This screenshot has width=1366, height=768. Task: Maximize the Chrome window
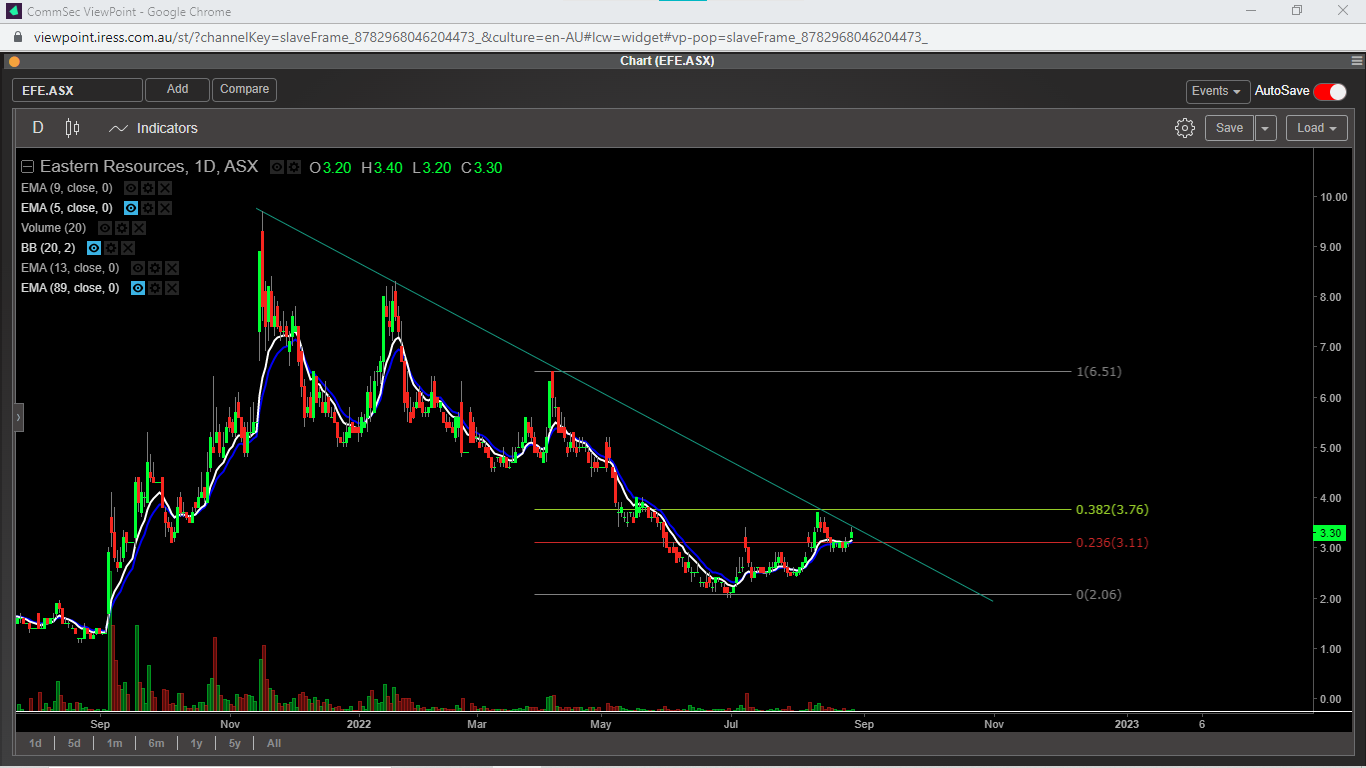pos(1297,11)
